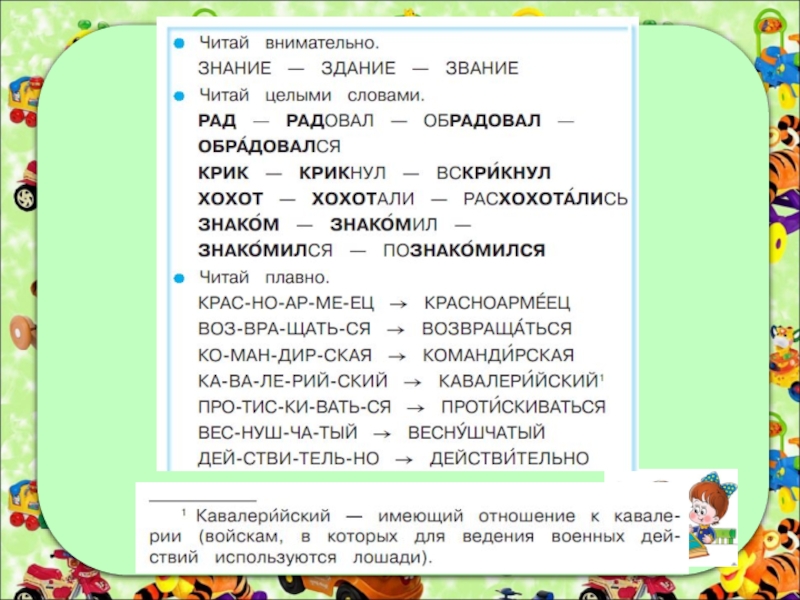Click the heading 'Читай внимательно.'
The height and width of the screenshot is (600, 800).
[289, 43]
